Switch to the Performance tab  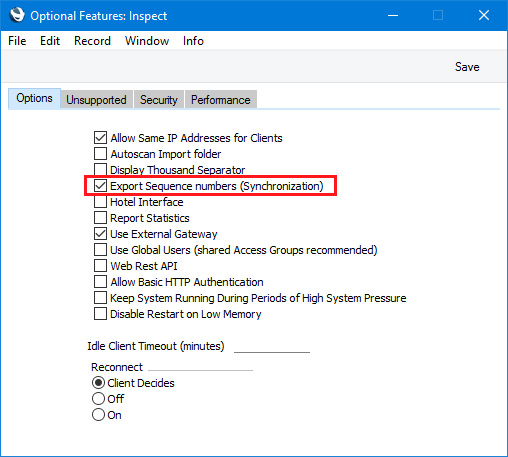click(x=221, y=100)
